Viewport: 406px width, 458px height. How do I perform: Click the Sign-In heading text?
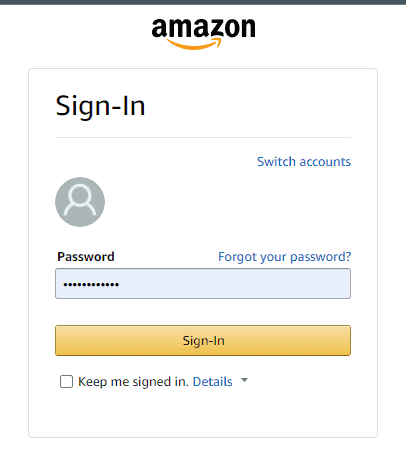[100, 106]
